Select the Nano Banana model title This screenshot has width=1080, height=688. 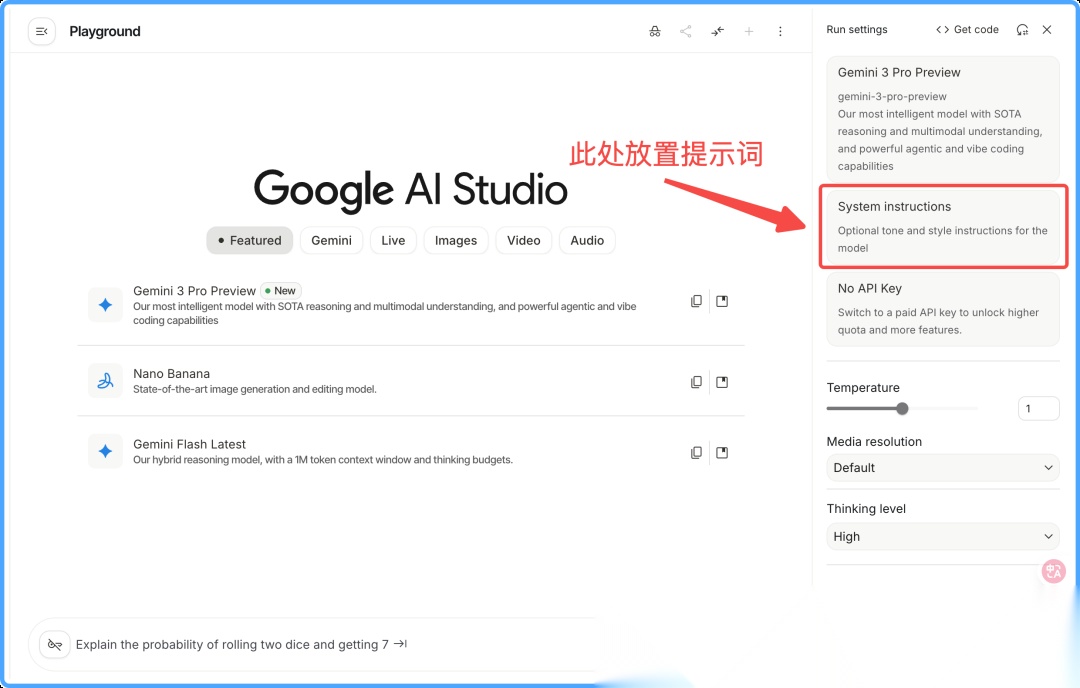click(x=172, y=373)
